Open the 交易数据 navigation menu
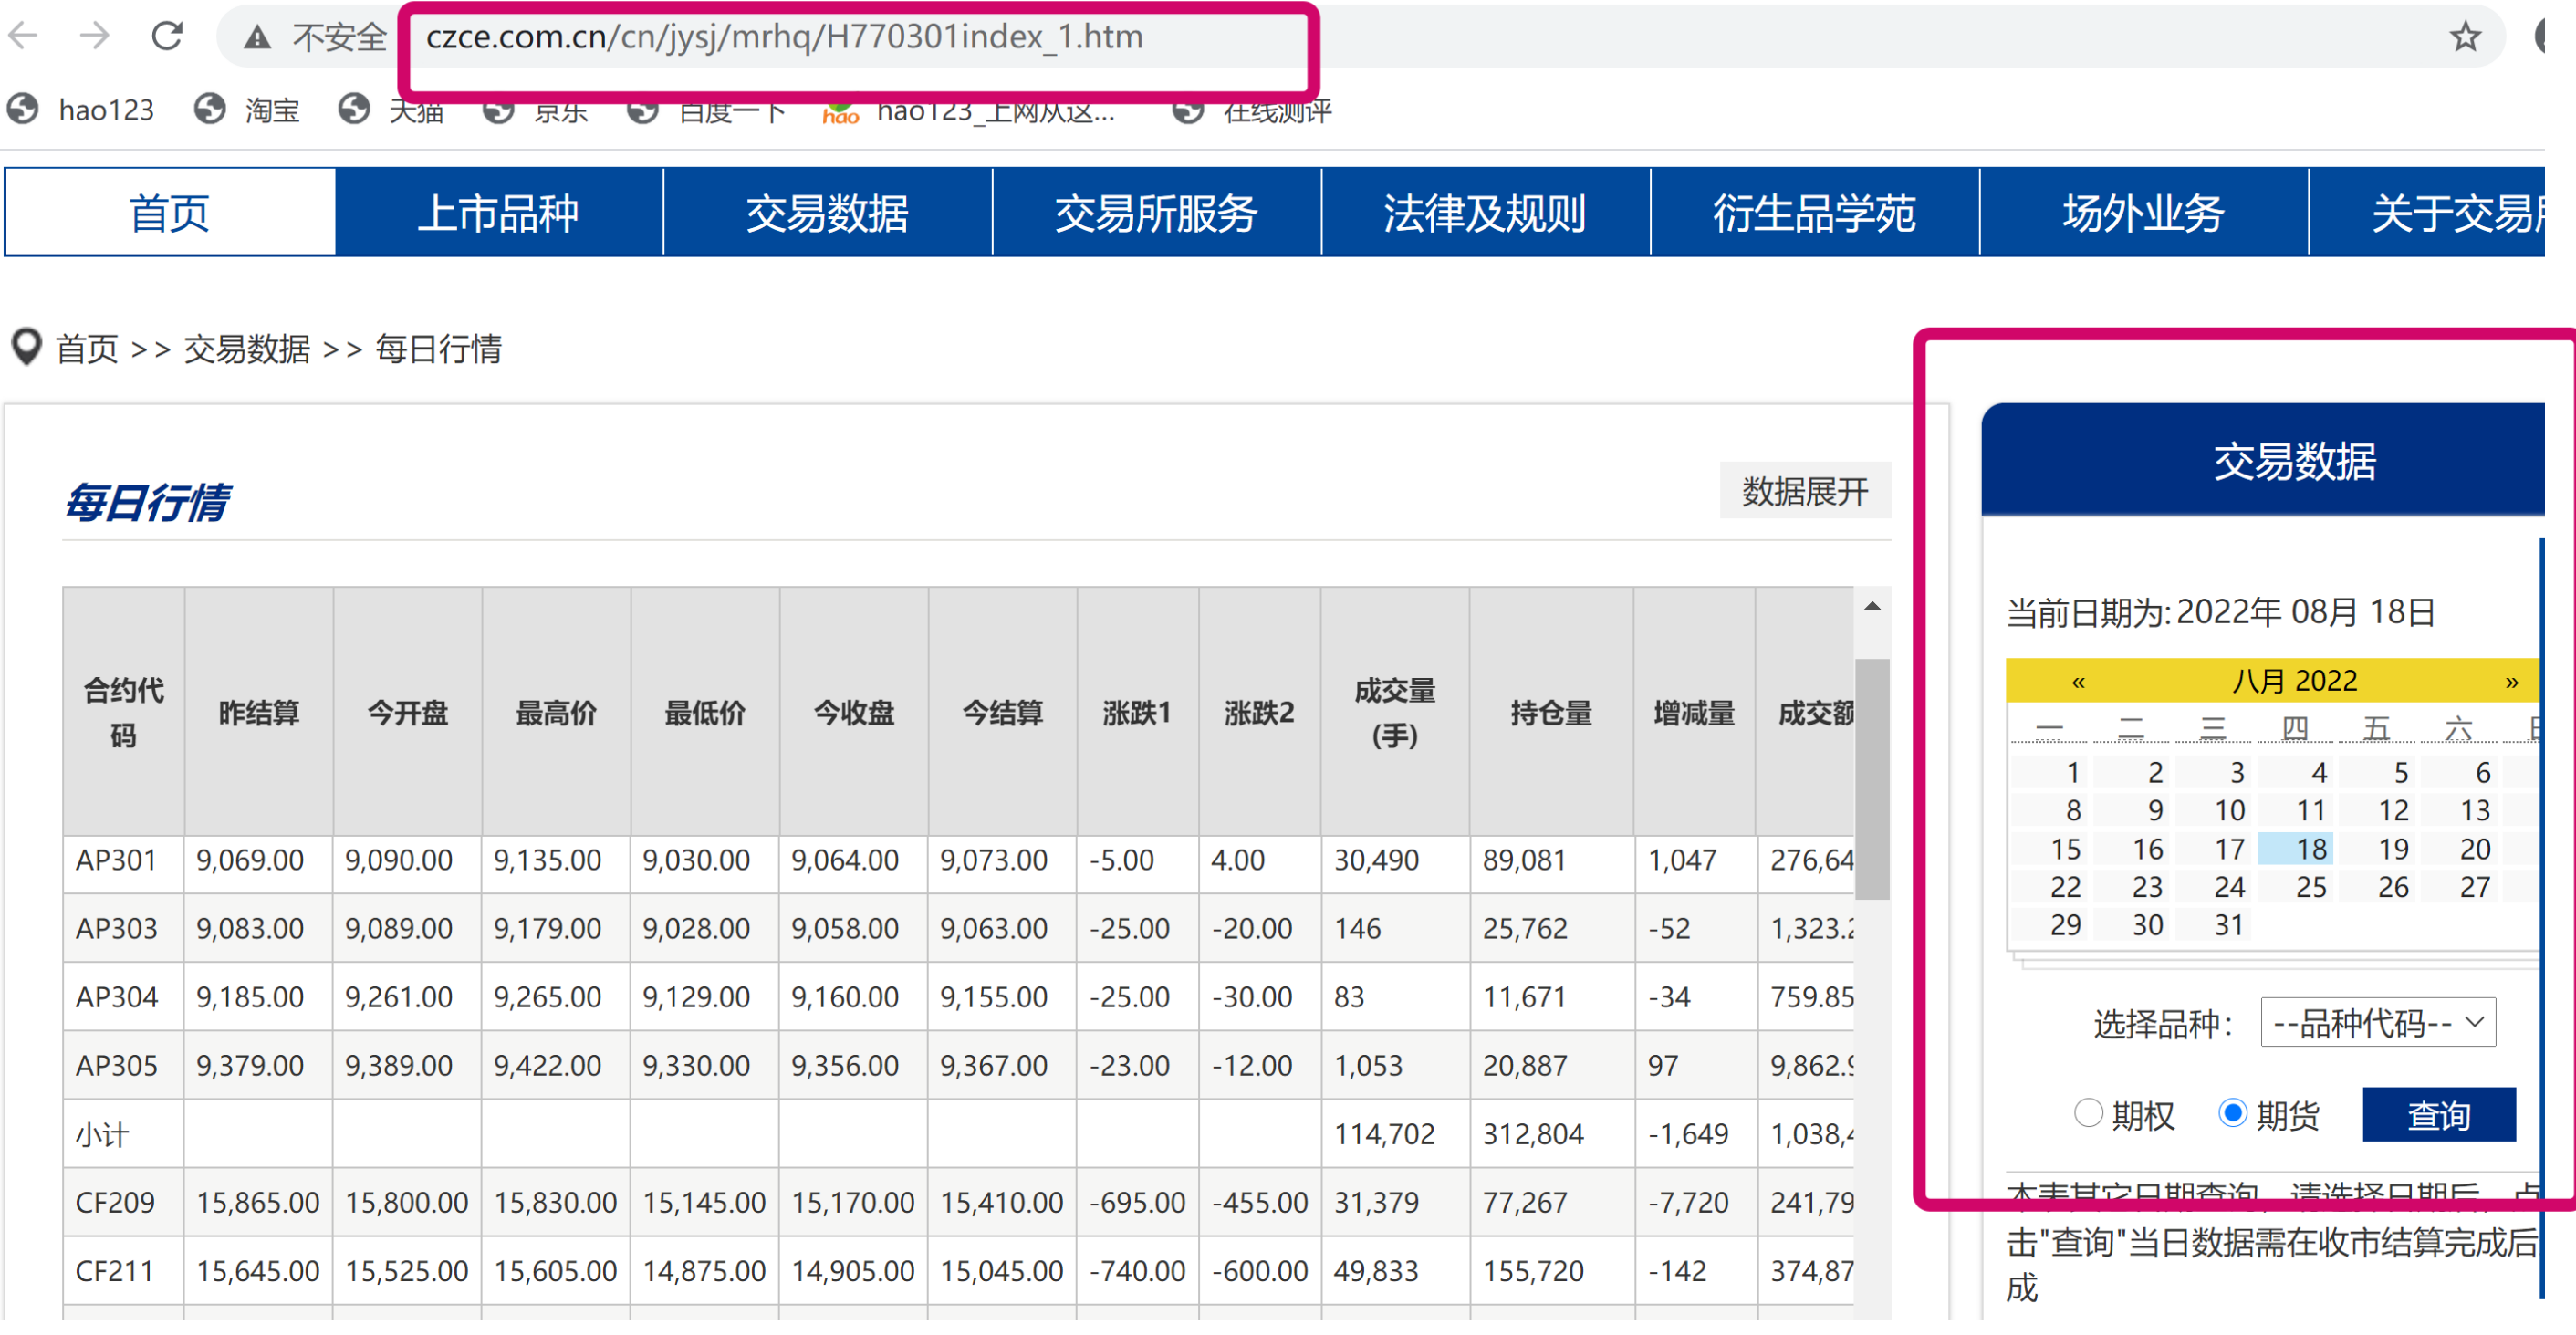 [x=827, y=213]
